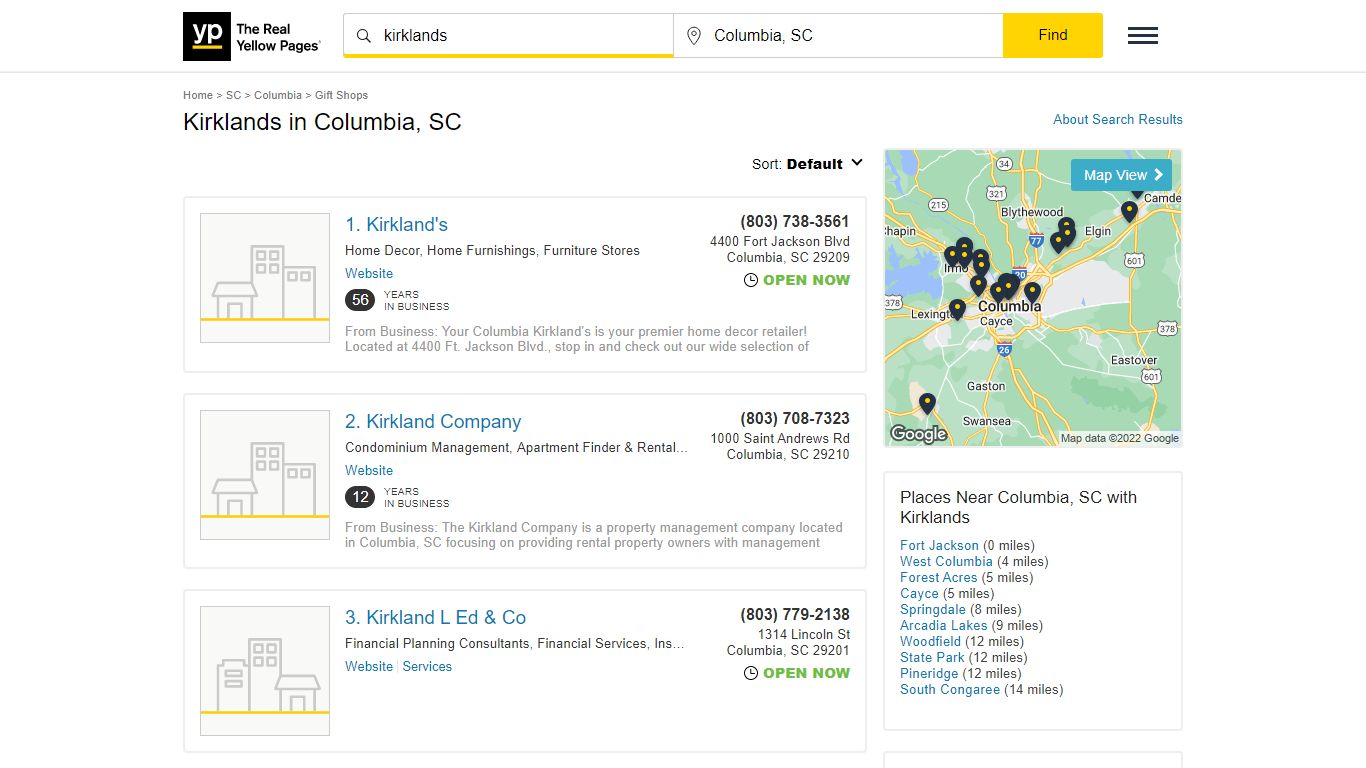Click the Map View button
Viewport: 1366px width, 768px height.
click(x=1121, y=175)
